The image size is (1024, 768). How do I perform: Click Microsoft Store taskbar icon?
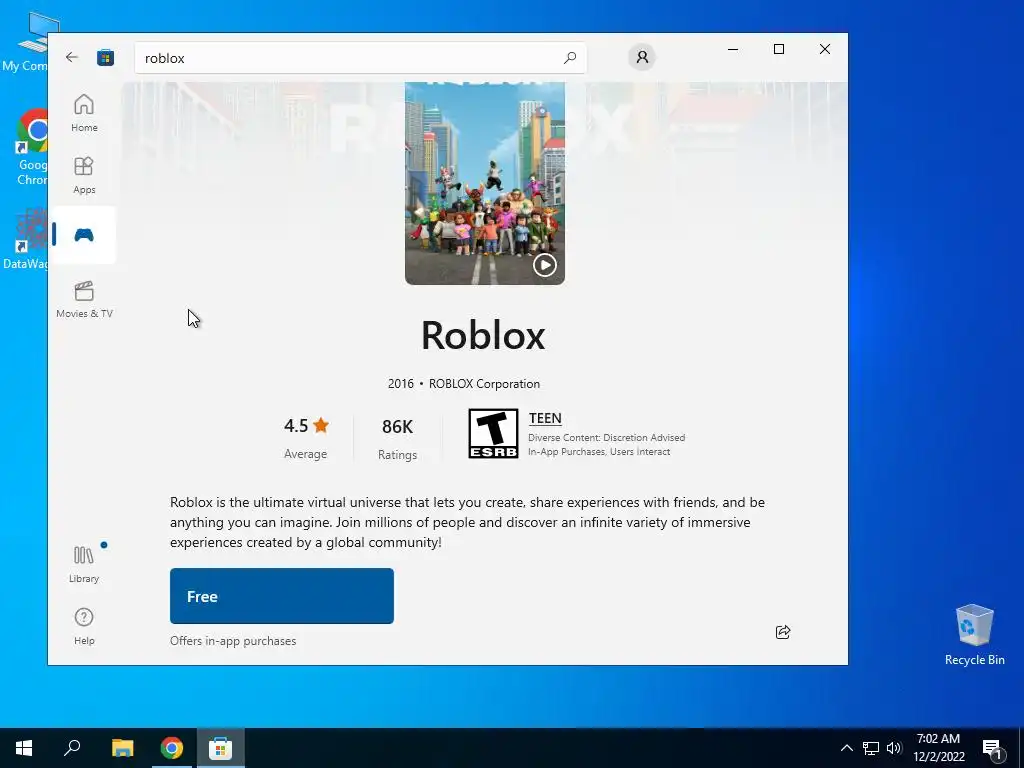[x=221, y=748]
